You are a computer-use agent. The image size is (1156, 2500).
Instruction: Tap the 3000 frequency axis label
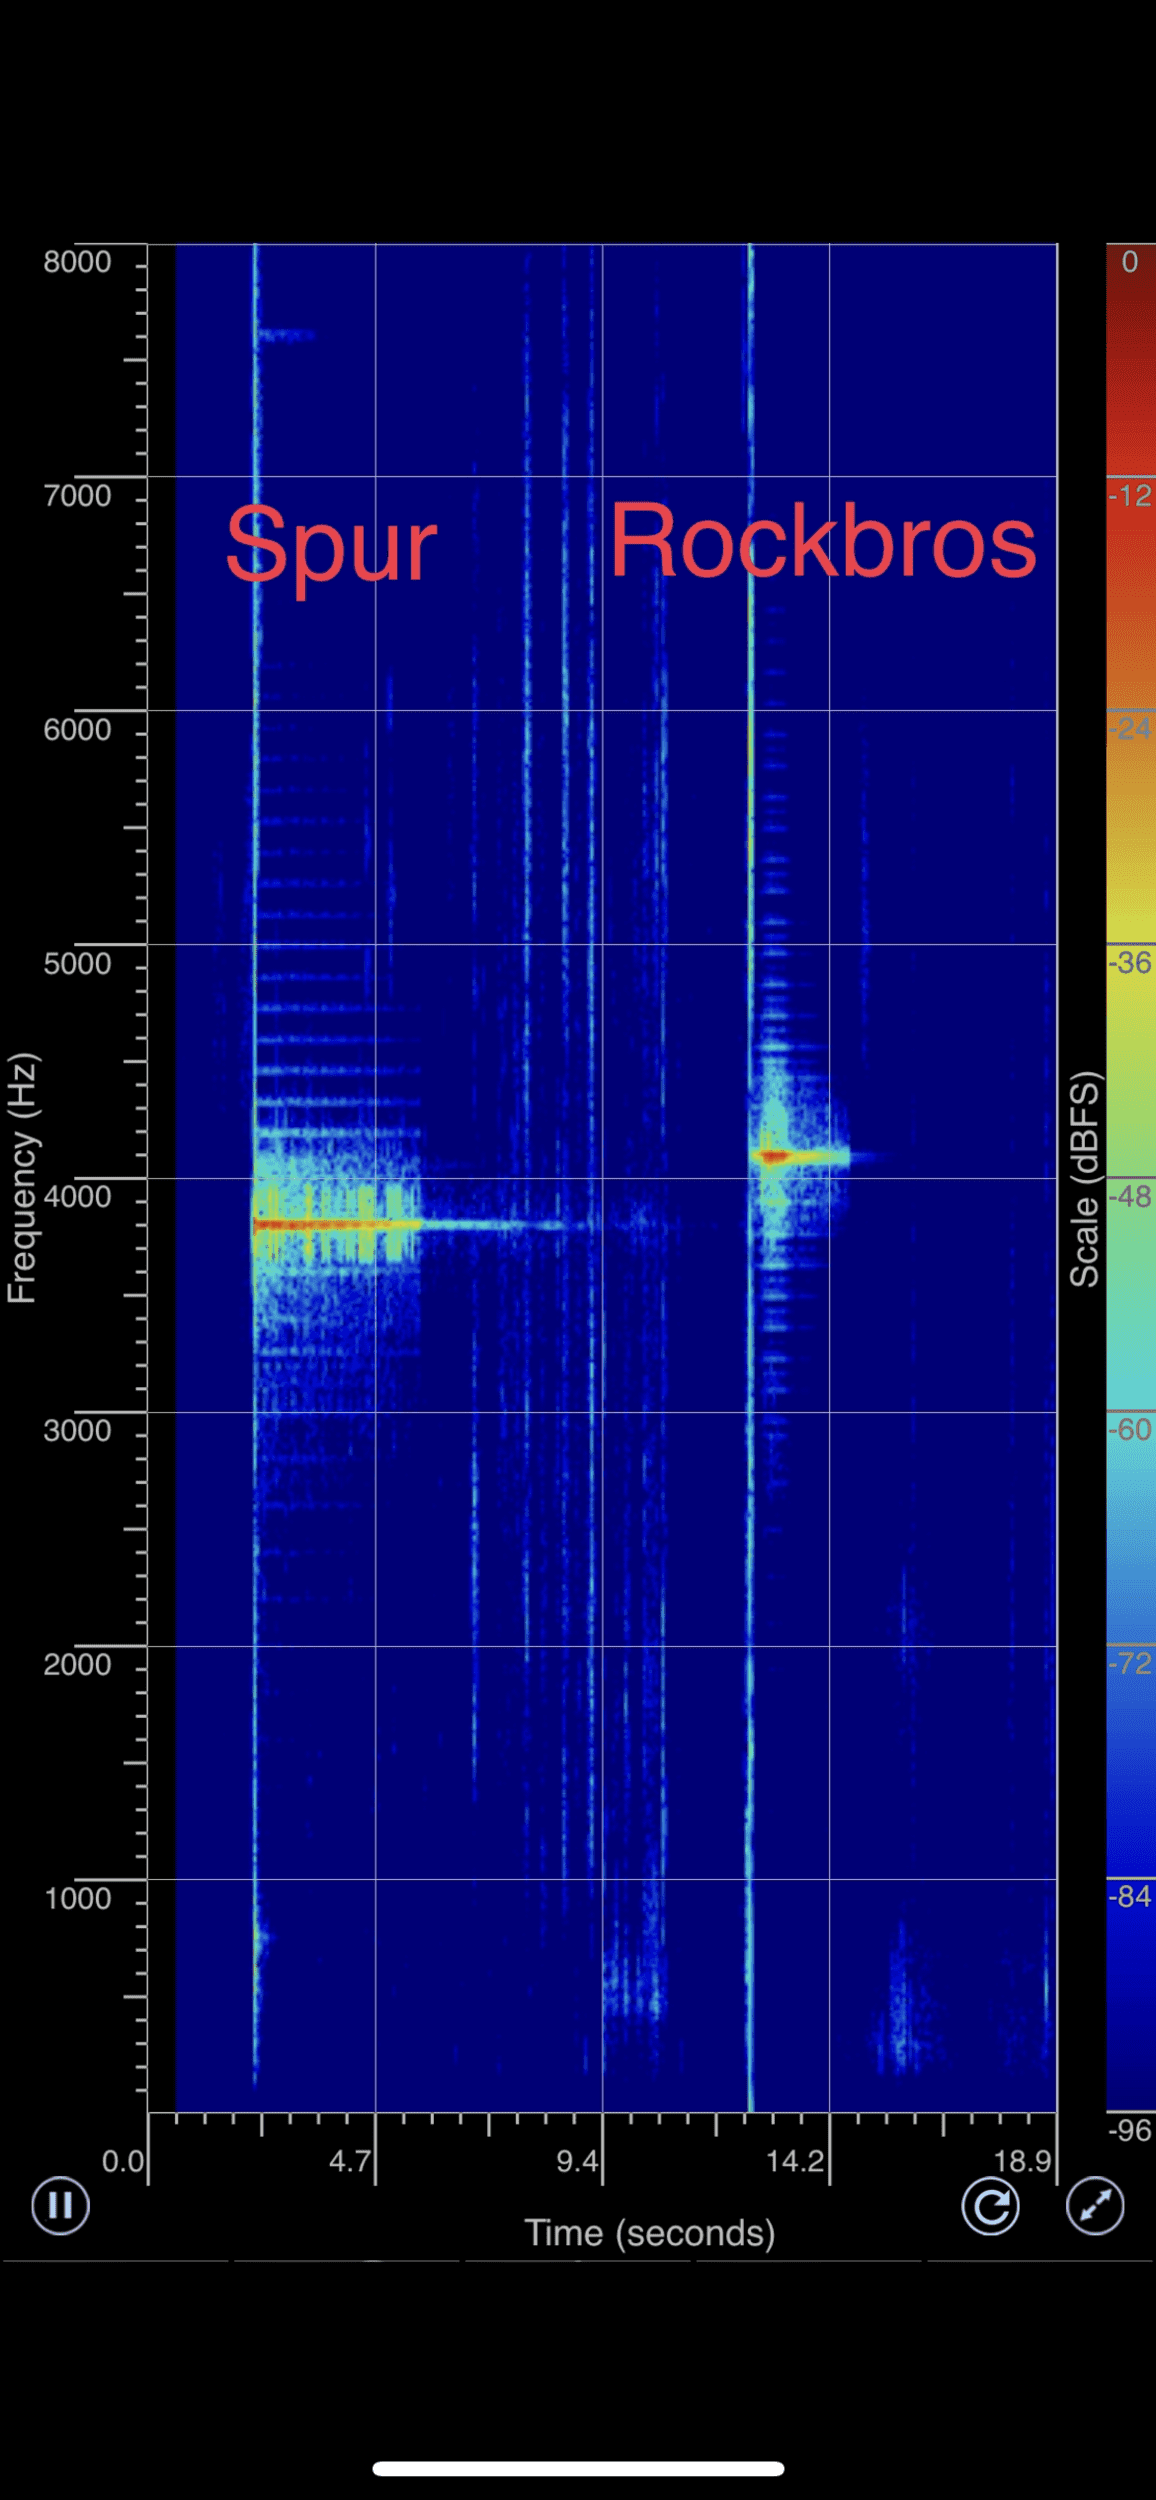(77, 1431)
